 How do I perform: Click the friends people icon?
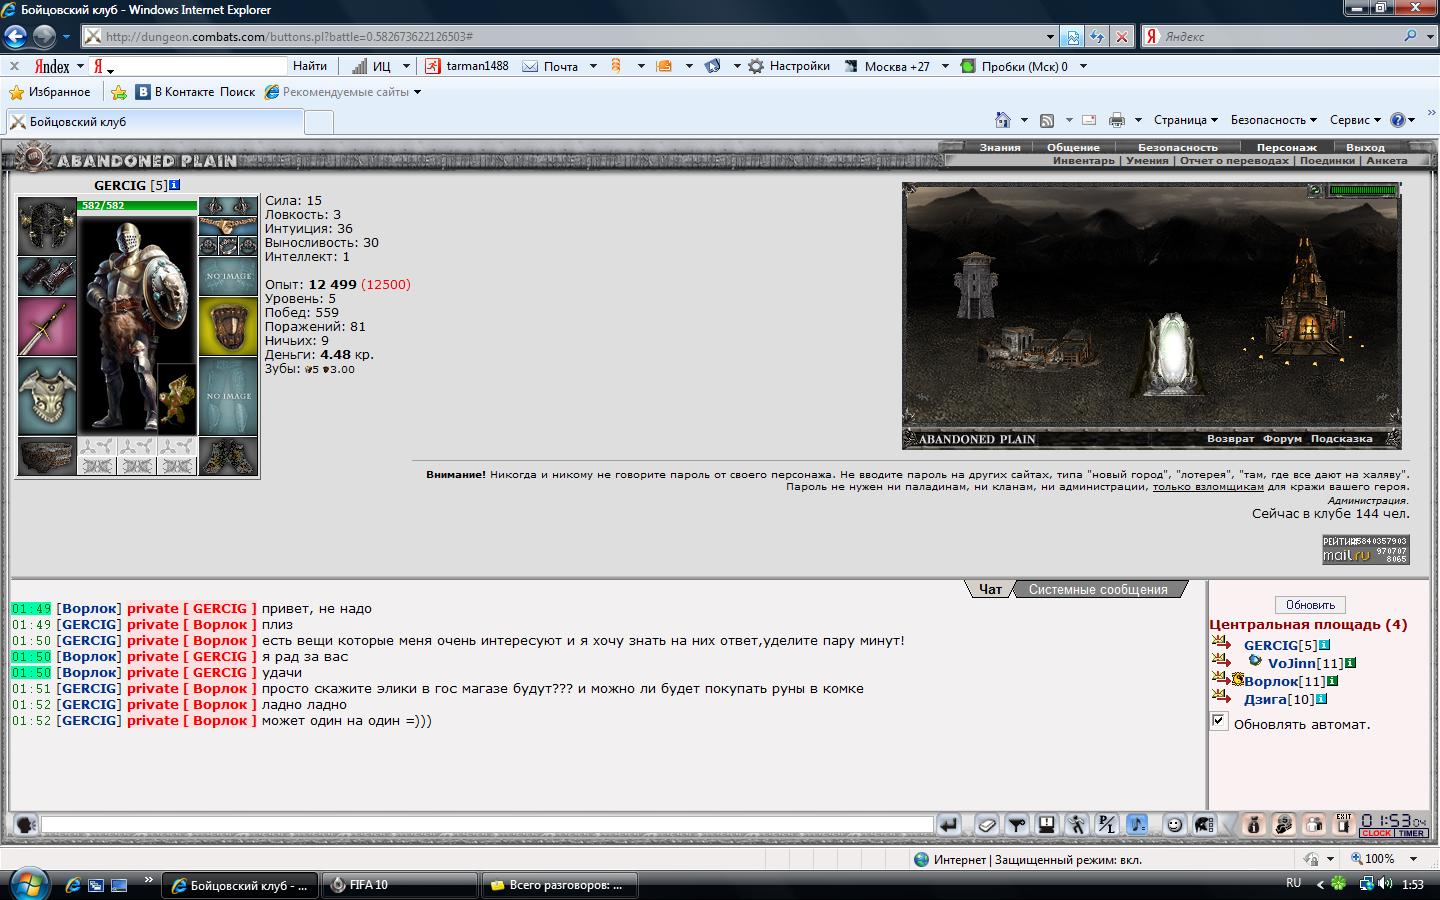coord(1314,825)
